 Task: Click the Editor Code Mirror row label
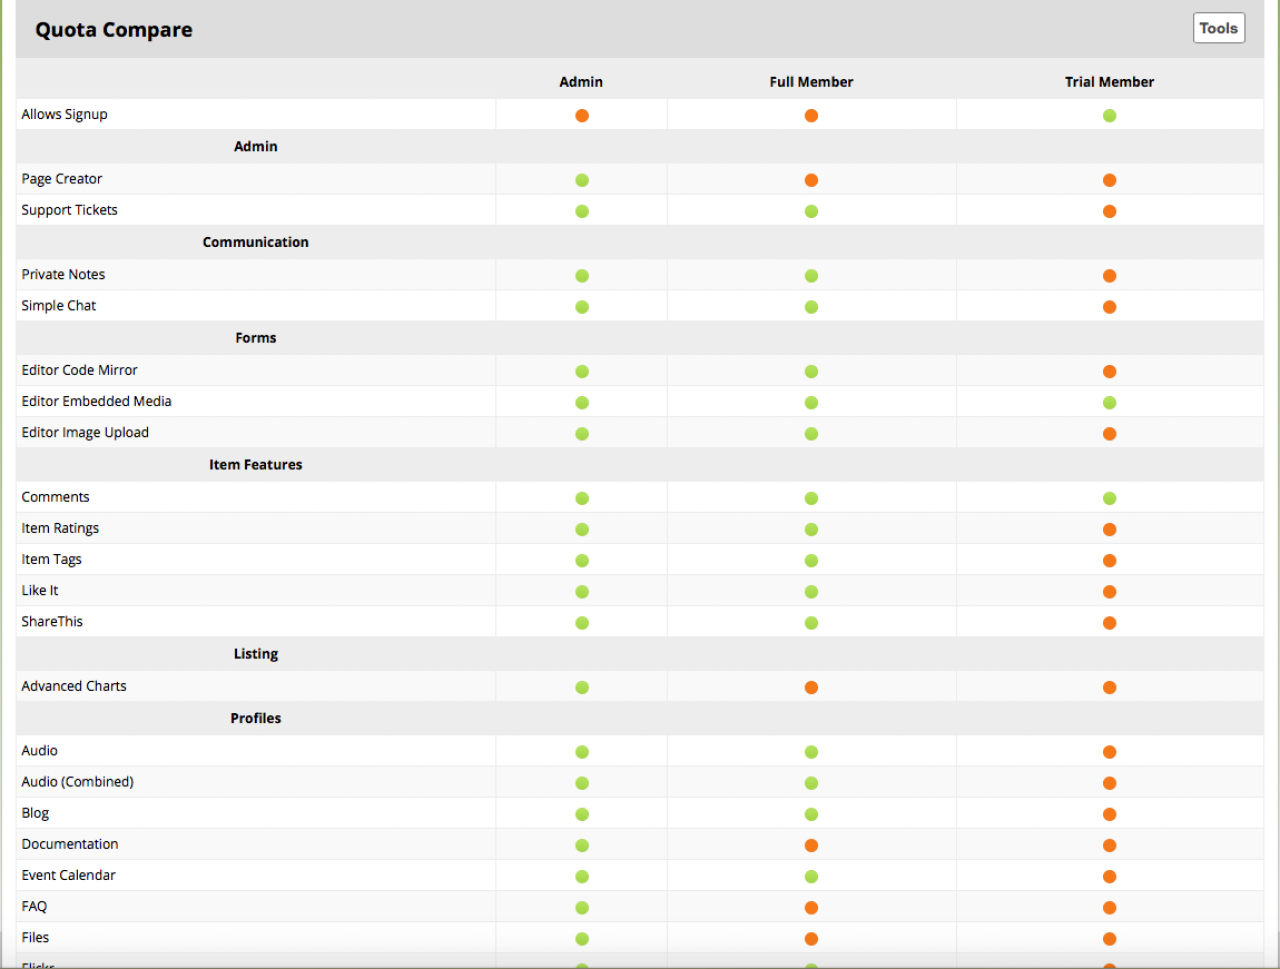coord(80,370)
